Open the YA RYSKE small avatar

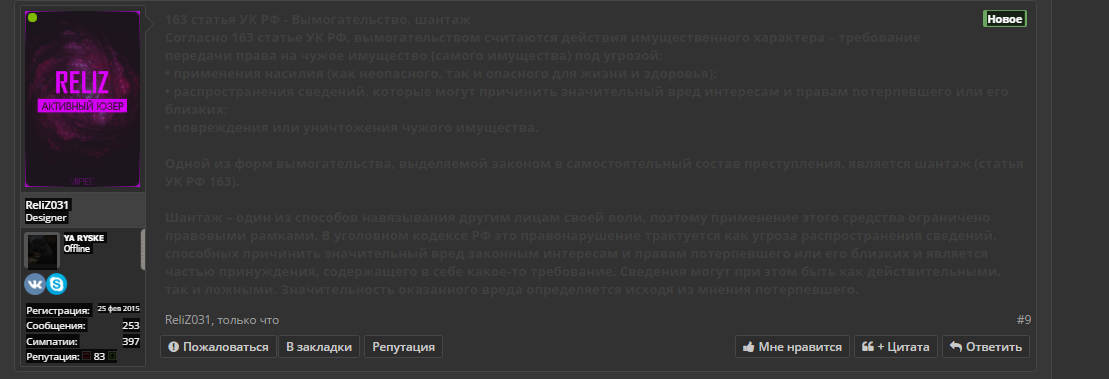pos(42,250)
